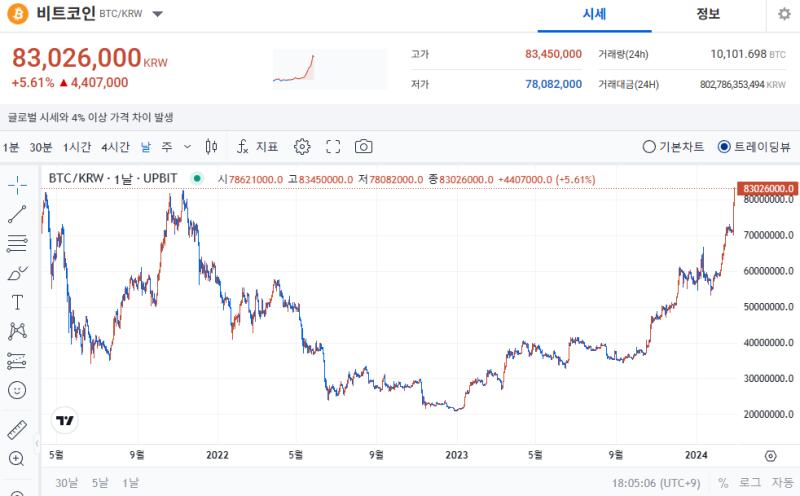The height and width of the screenshot is (496, 800).
Task: Click the 2022 time axis label
Action: pyautogui.click(x=217, y=455)
